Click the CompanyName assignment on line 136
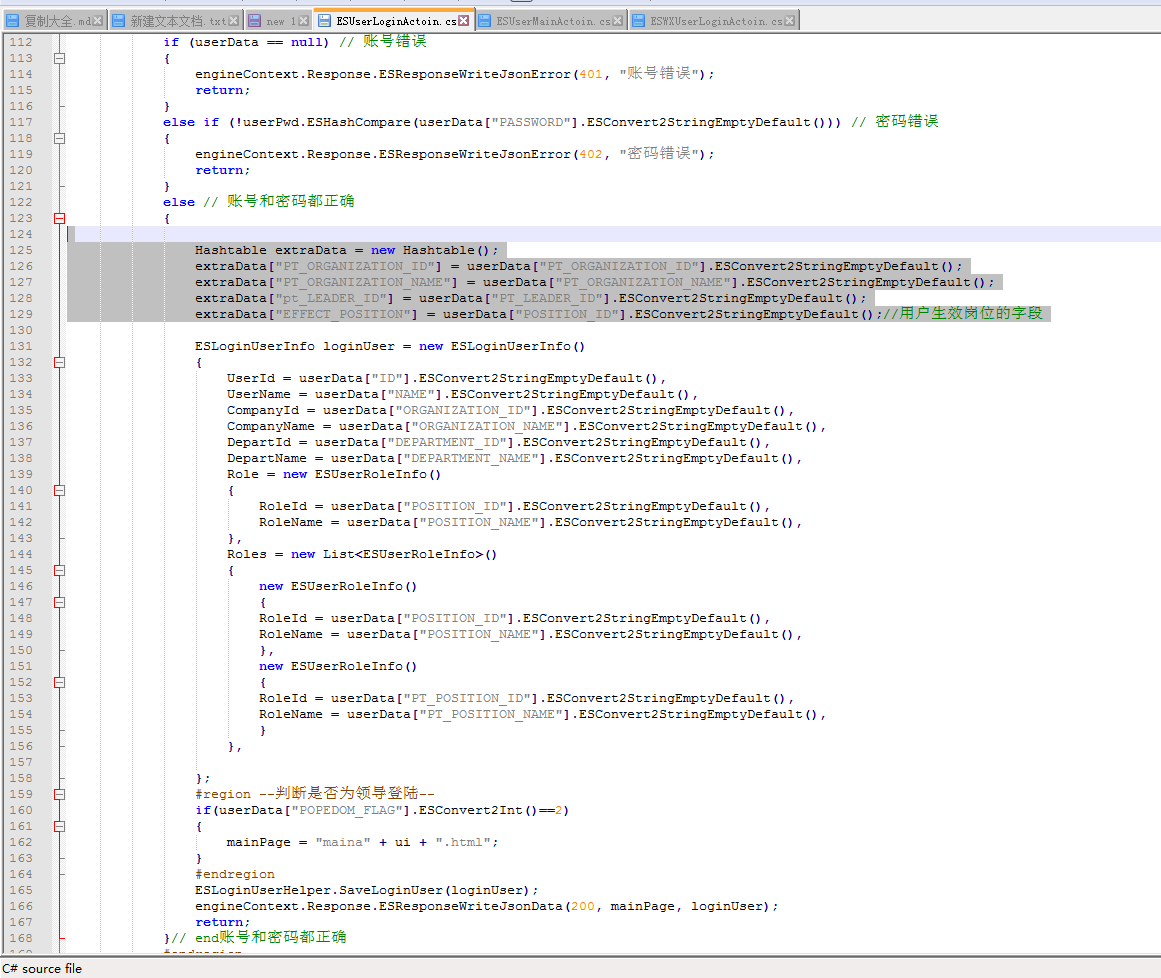1161x978 pixels. tap(526, 426)
